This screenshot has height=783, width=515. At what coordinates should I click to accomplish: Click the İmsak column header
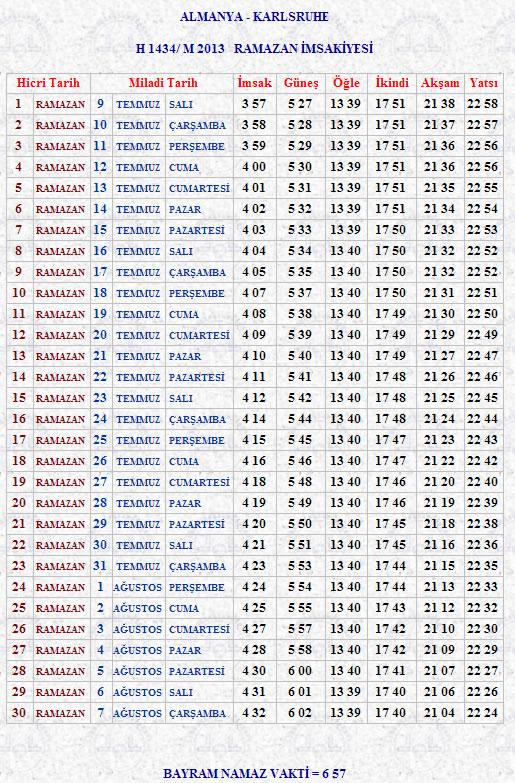255,83
